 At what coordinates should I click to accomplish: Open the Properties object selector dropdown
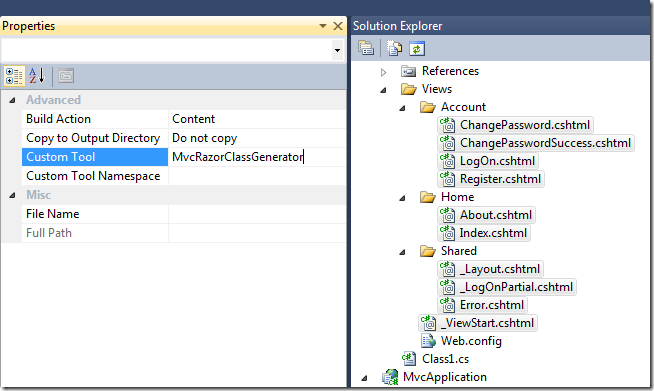tap(337, 50)
